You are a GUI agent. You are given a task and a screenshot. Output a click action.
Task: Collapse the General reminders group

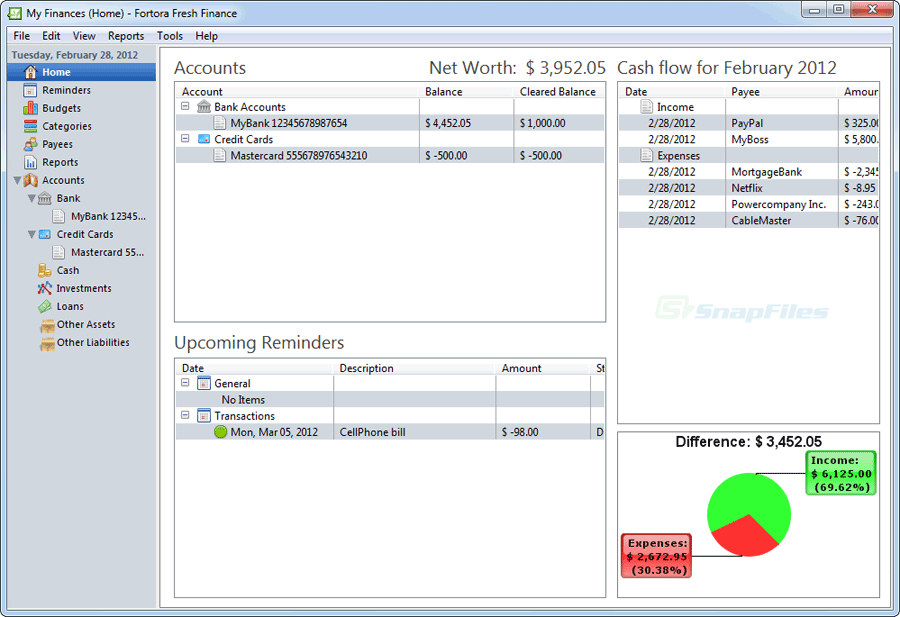coord(185,382)
